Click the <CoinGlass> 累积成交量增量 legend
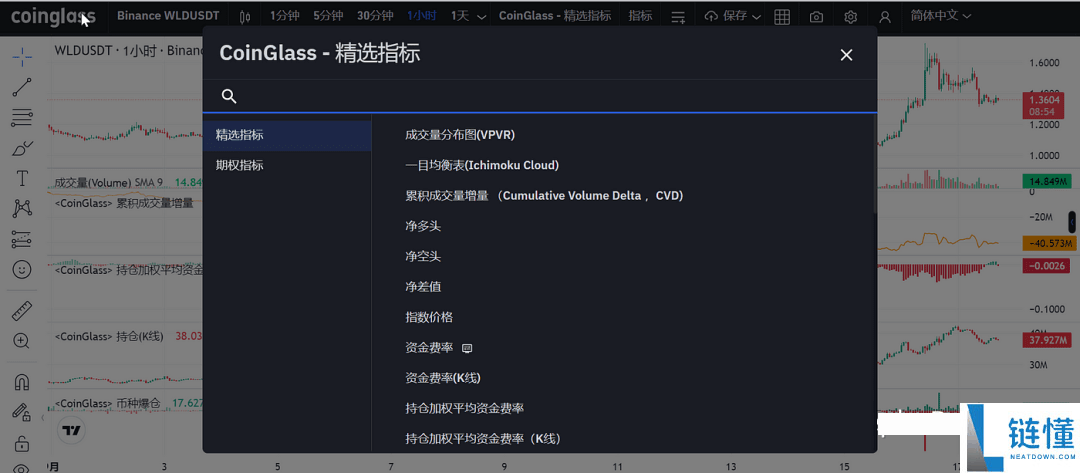1080x473 pixels. 123,203
